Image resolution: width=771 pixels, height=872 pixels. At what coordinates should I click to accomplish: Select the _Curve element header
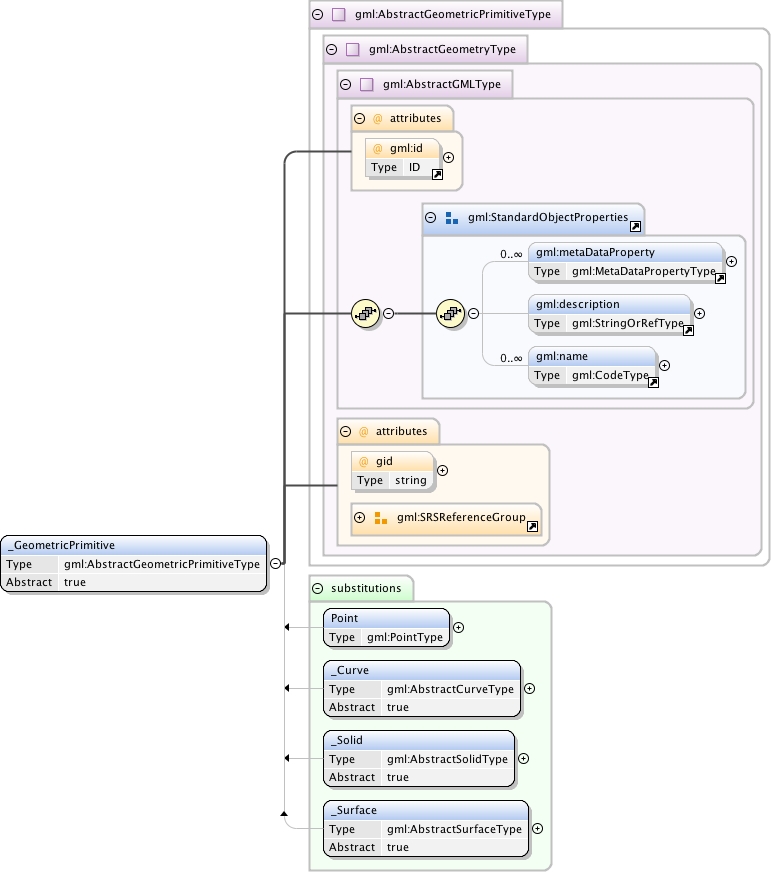[422, 671]
